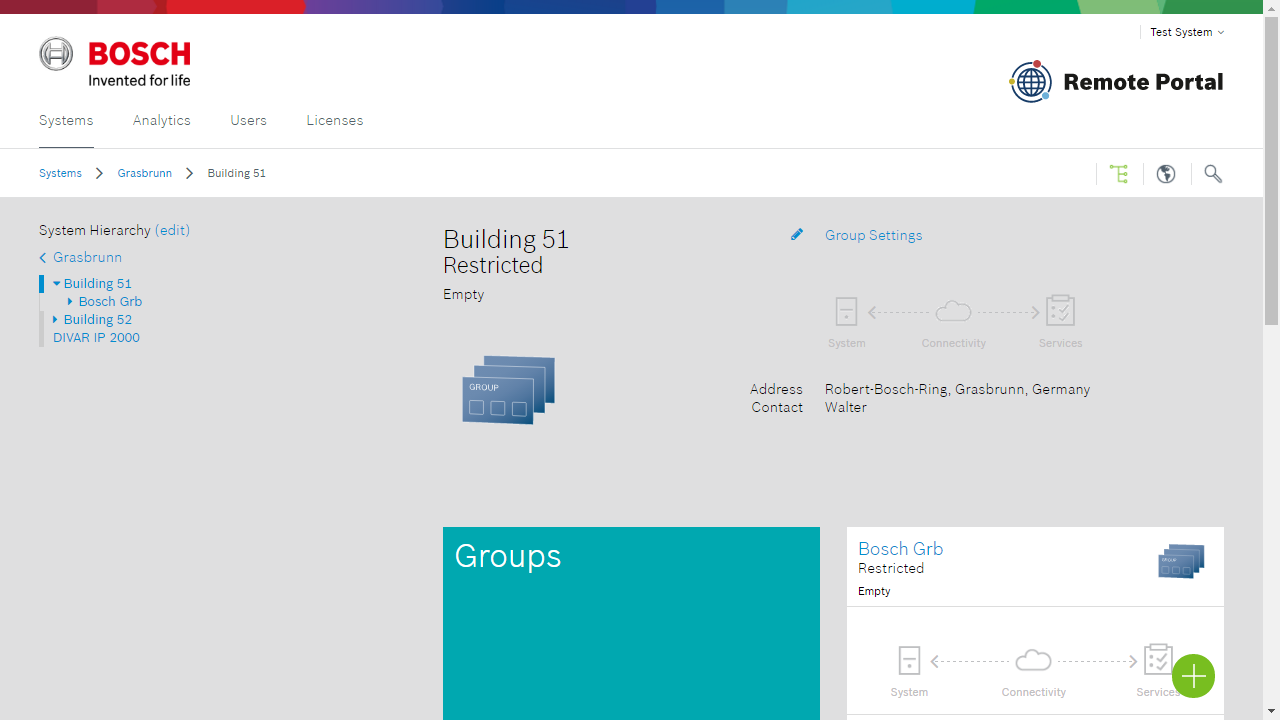The width and height of the screenshot is (1280, 720).
Task: Click the hierarchy tree view icon
Action: (x=1119, y=174)
